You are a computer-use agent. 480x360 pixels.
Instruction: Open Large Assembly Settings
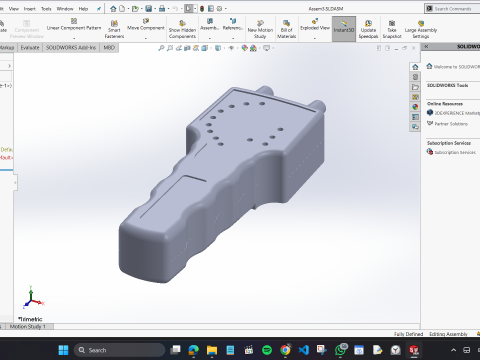click(421, 29)
